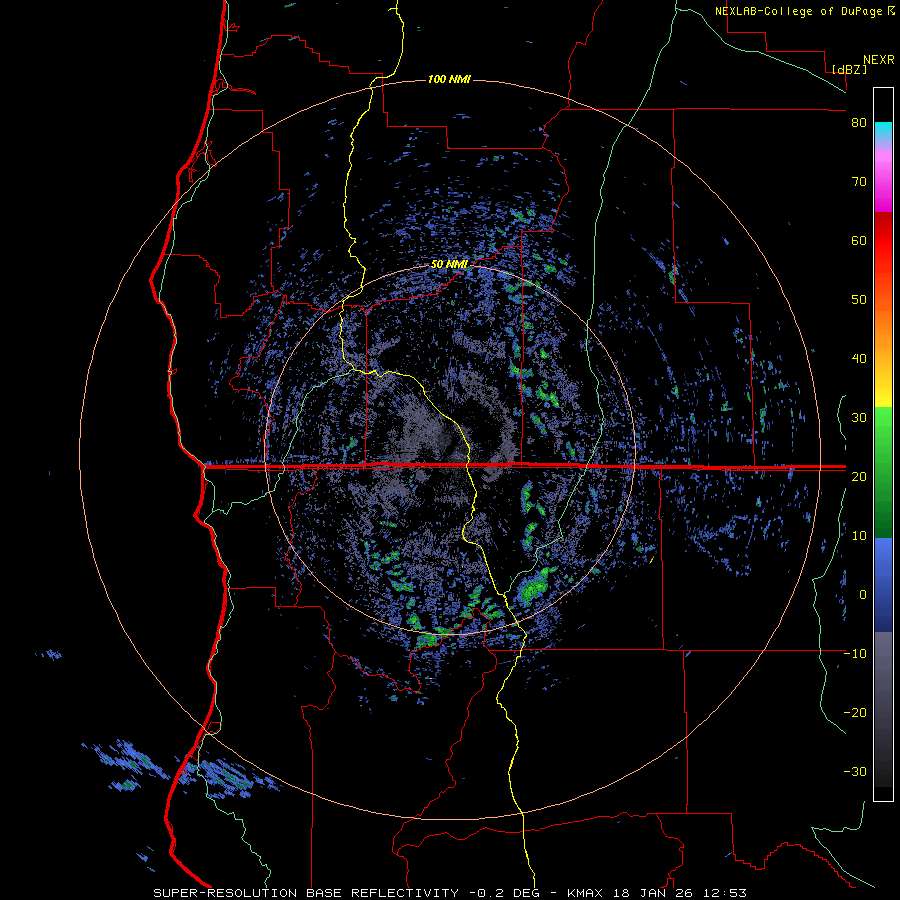Click the -20 value on the dBZ scale
Screen dimensions: 900x900
tap(855, 712)
